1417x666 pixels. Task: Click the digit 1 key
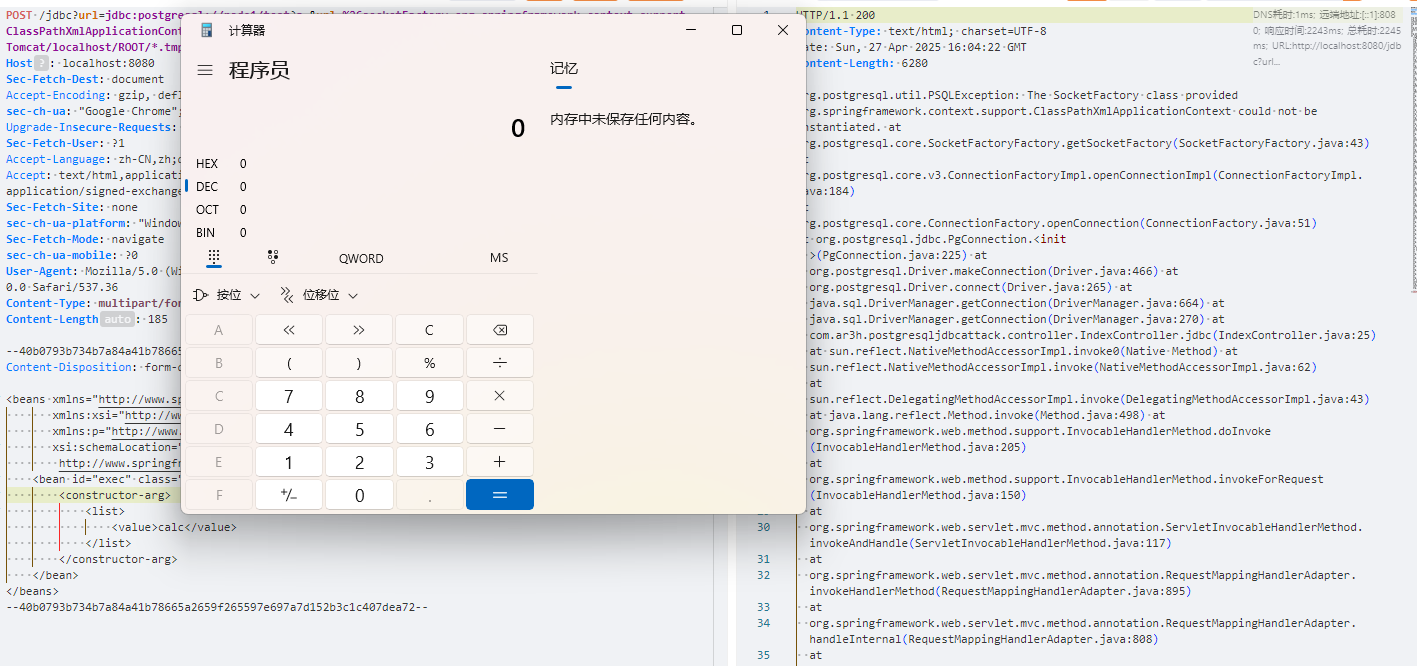tap(289, 462)
